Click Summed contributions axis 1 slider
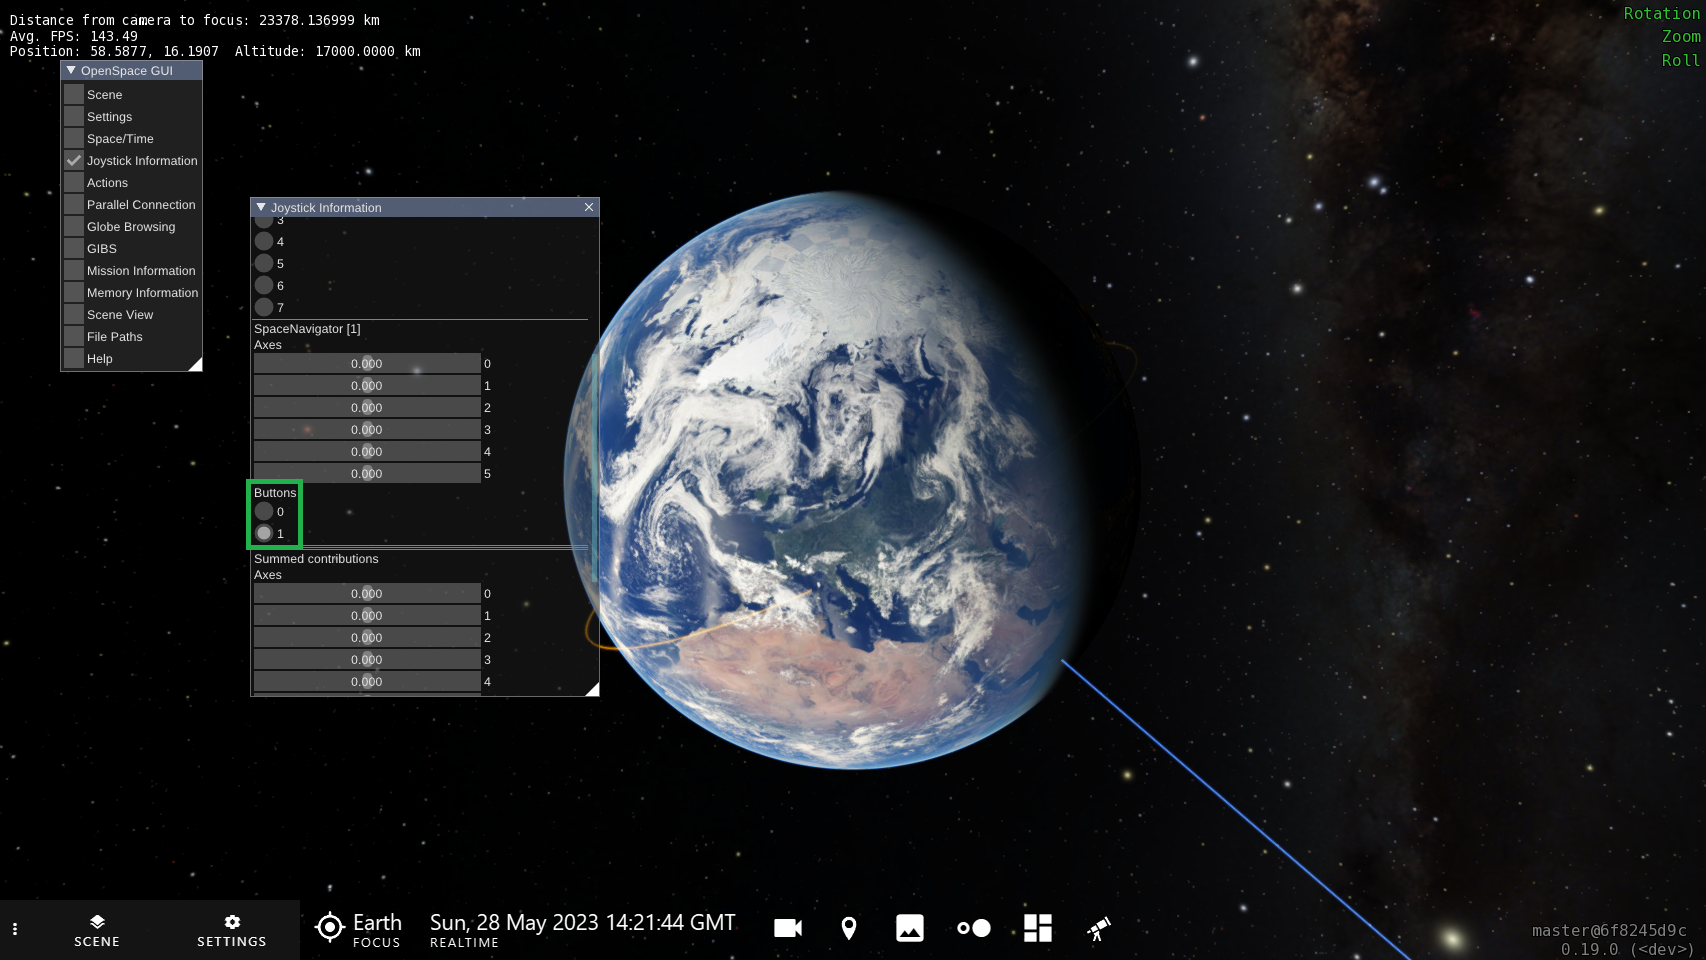This screenshot has height=960, width=1706. point(367,615)
